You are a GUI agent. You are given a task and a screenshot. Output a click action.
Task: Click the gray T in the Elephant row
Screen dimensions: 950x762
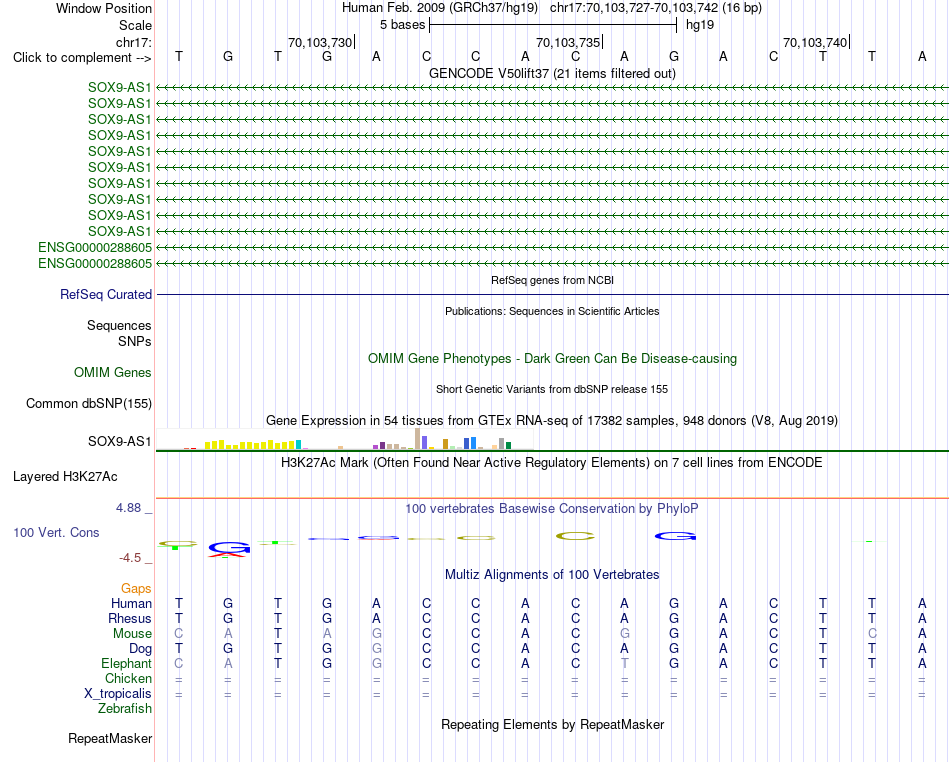tap(624, 664)
